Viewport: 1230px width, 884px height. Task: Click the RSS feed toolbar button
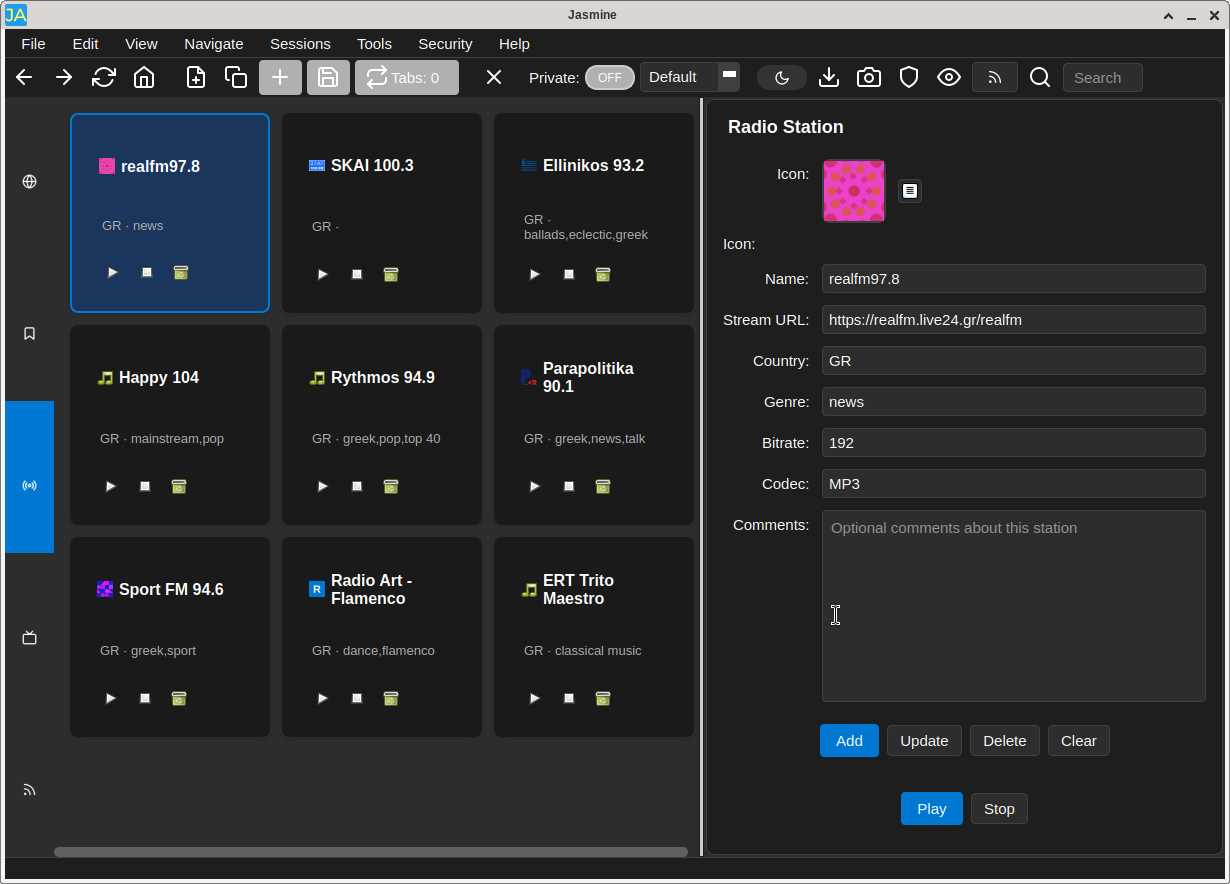(995, 77)
